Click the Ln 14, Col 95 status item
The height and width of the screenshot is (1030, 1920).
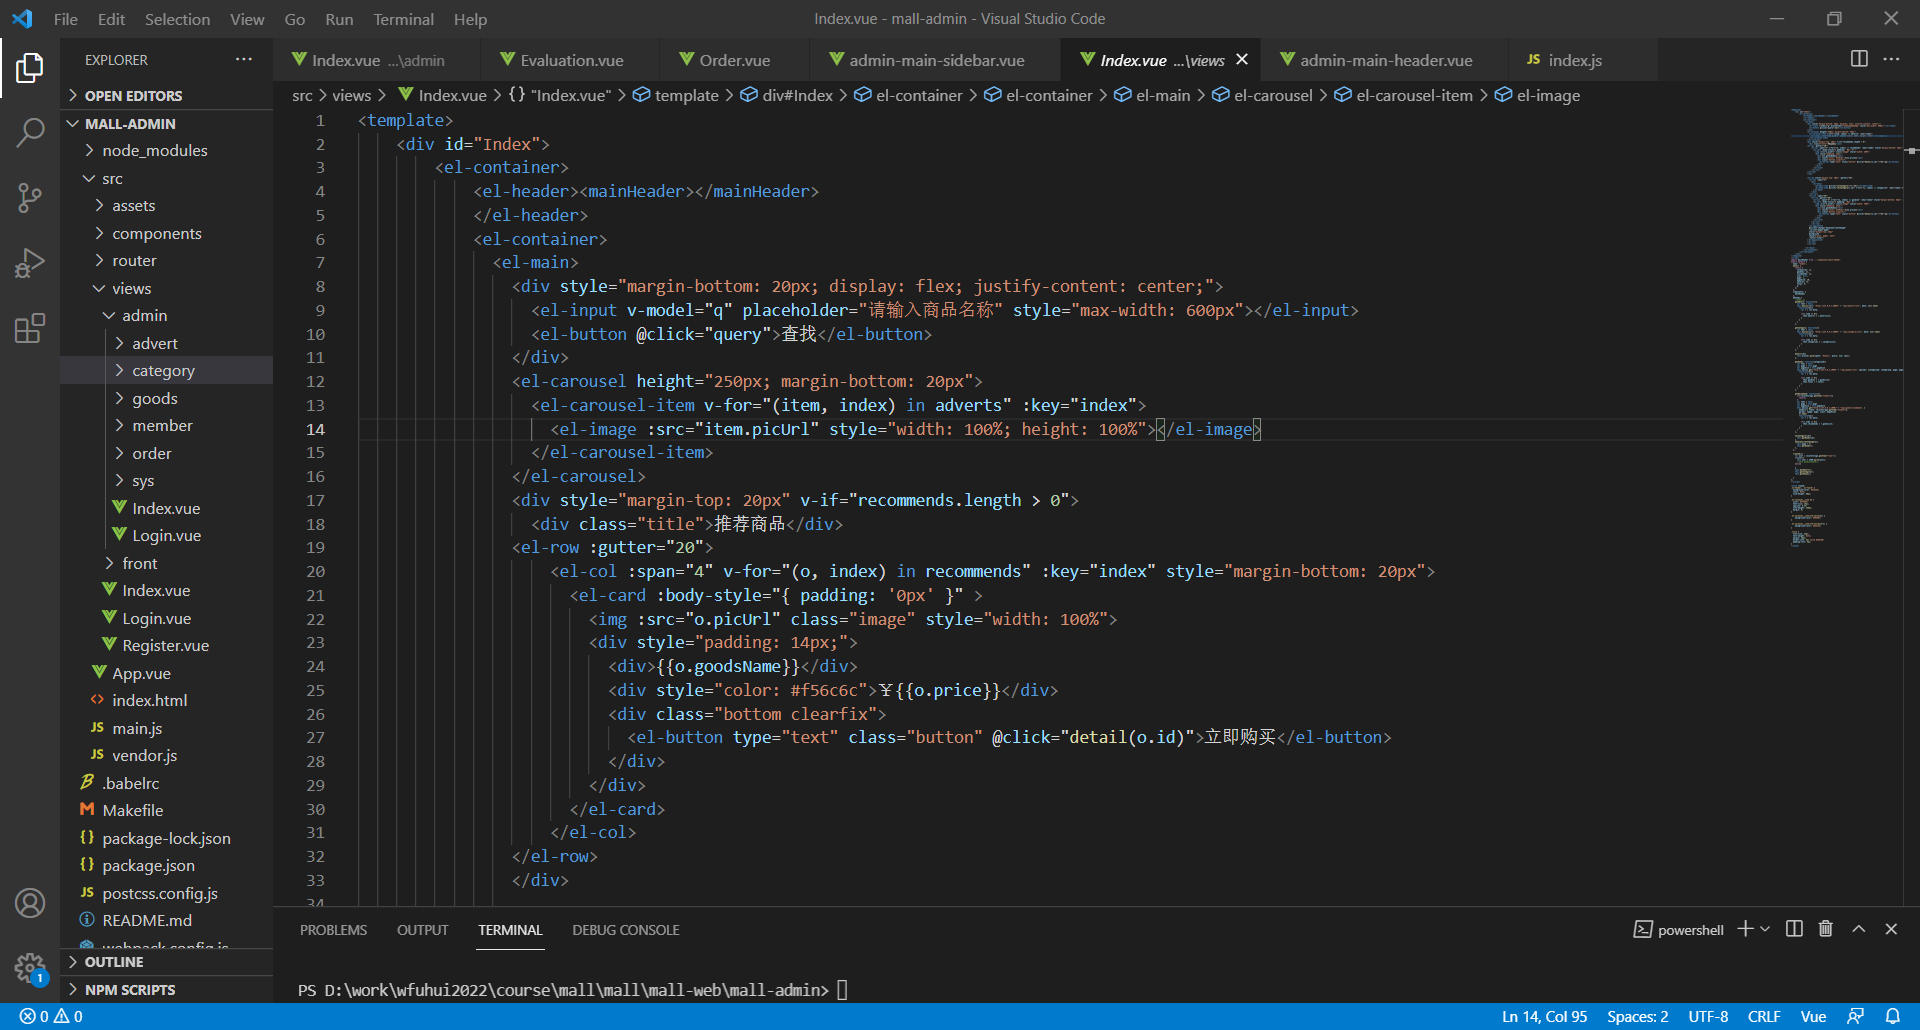[1544, 1016]
